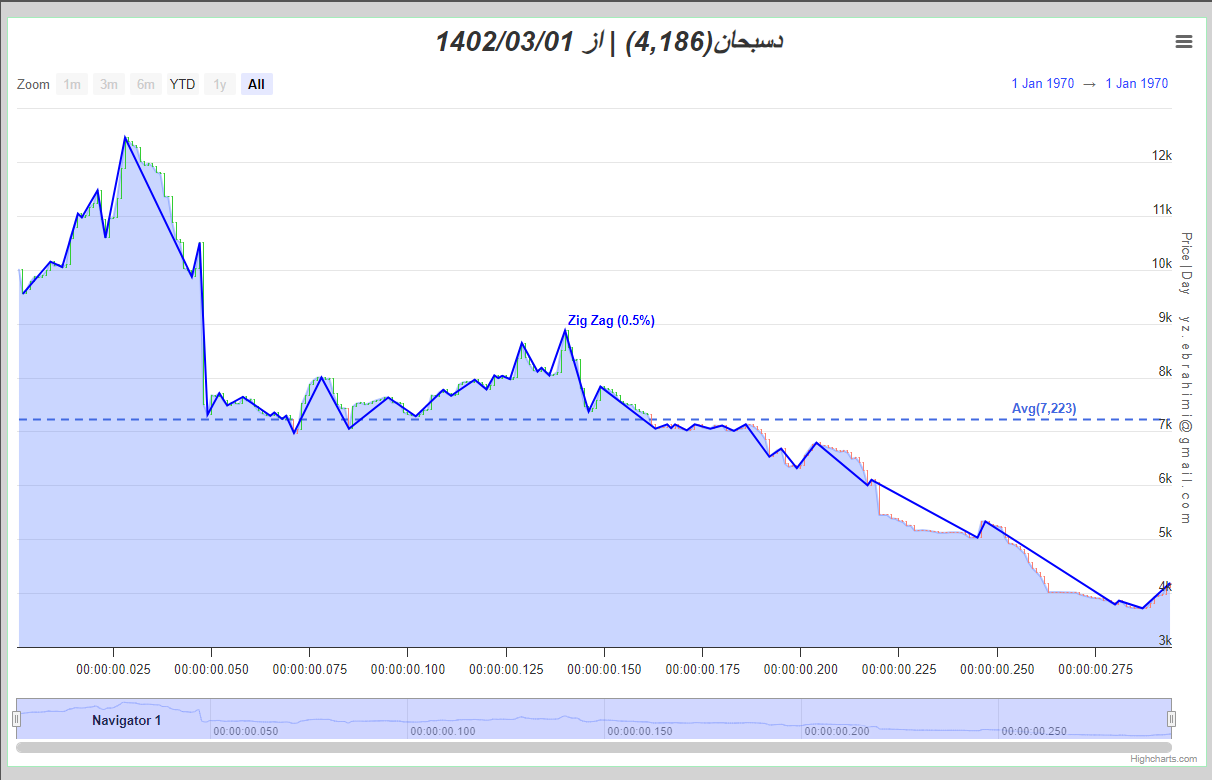Viewport: 1212px width, 780px height.
Task: Click the 6k price axis label
Action: [1165, 479]
